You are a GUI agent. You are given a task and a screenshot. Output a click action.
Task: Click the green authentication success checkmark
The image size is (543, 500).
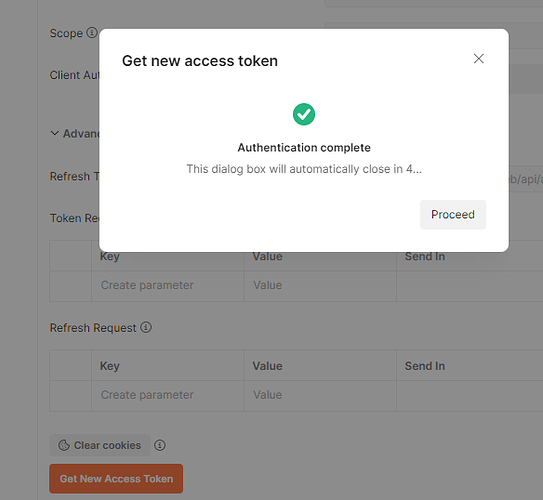(x=304, y=114)
